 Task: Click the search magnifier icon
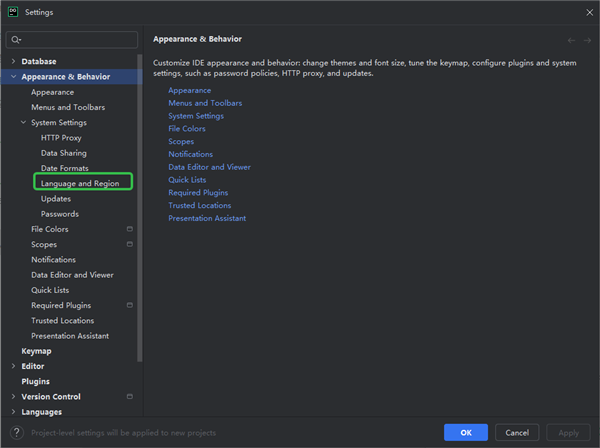(16, 40)
